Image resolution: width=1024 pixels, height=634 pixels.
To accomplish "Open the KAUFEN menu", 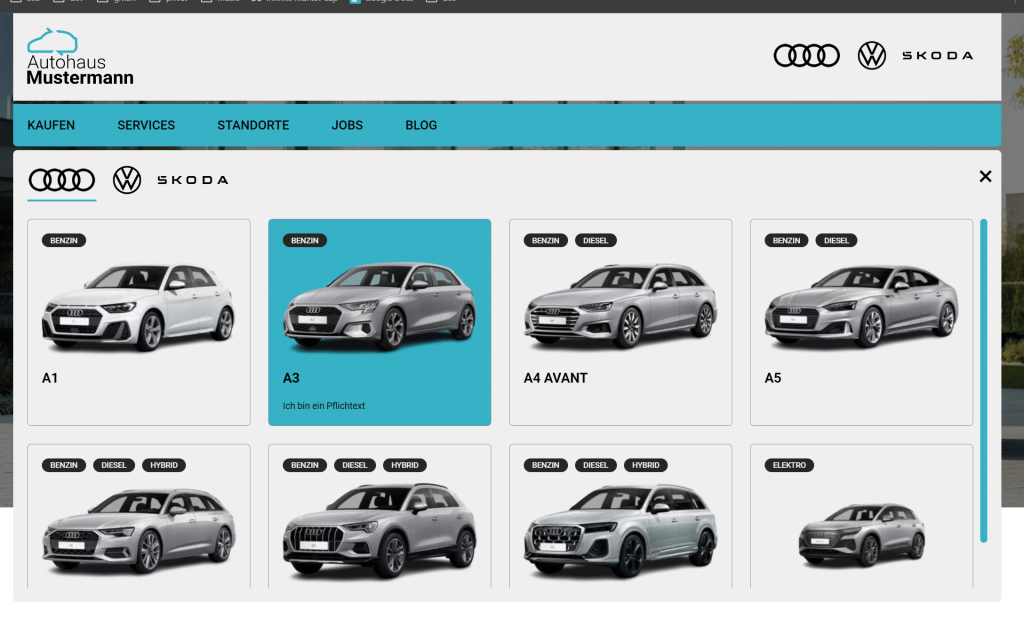I will pyautogui.click(x=51, y=125).
